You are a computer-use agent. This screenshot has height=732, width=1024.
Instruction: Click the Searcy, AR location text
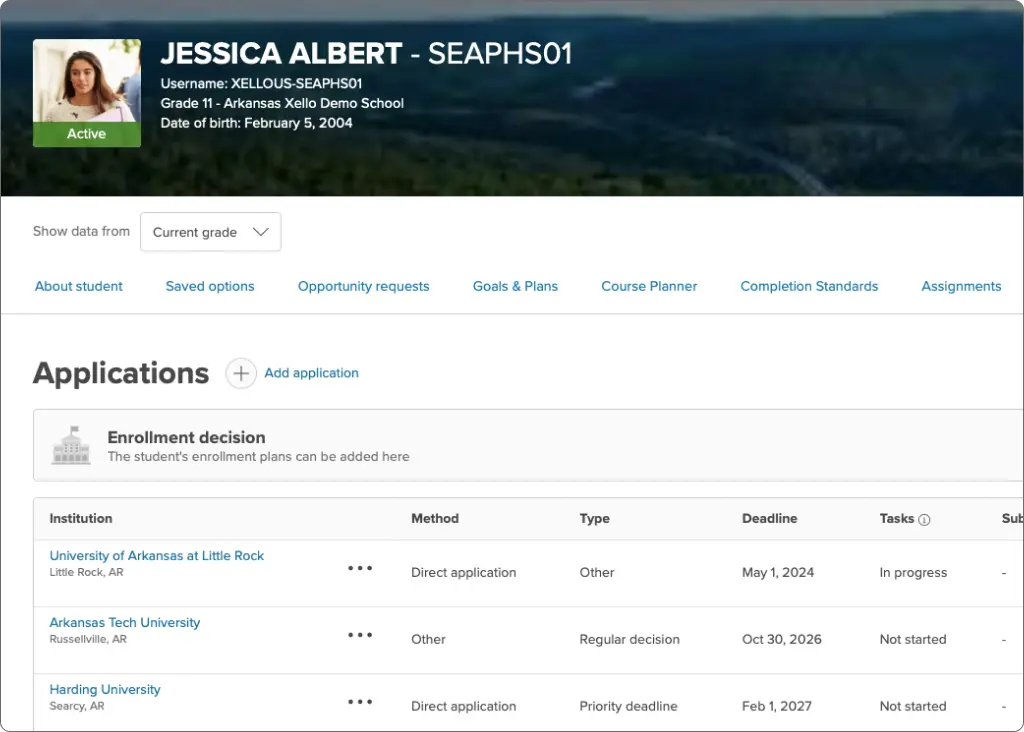pyautogui.click(x=77, y=706)
